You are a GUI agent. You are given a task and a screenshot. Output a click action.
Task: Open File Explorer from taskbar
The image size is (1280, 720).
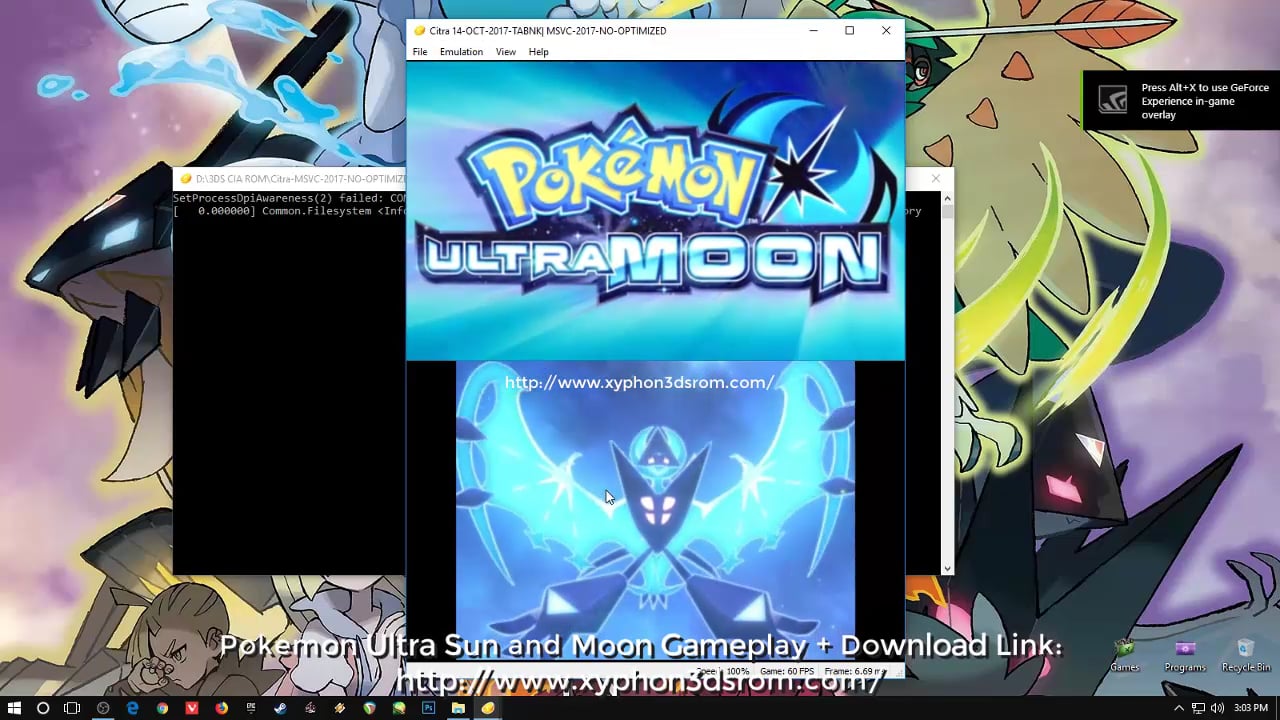[458, 708]
